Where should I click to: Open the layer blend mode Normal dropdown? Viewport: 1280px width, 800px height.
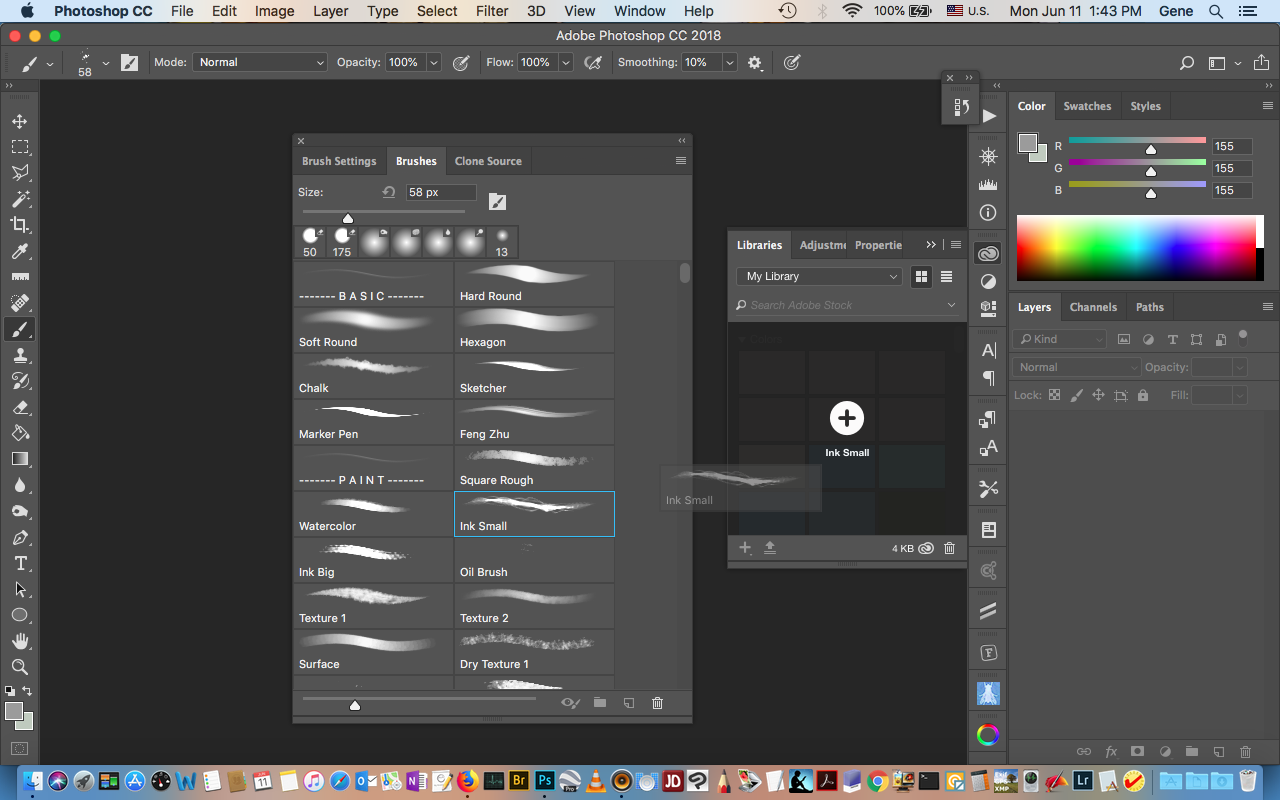pyautogui.click(x=1076, y=367)
